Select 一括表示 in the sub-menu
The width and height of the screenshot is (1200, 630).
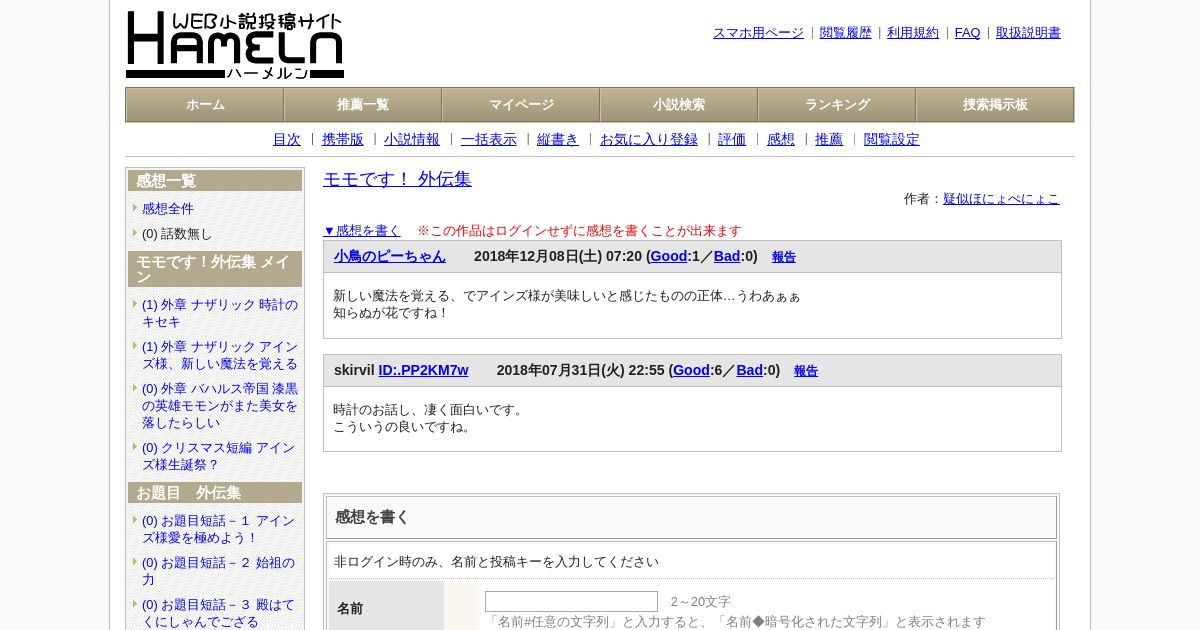click(x=489, y=140)
